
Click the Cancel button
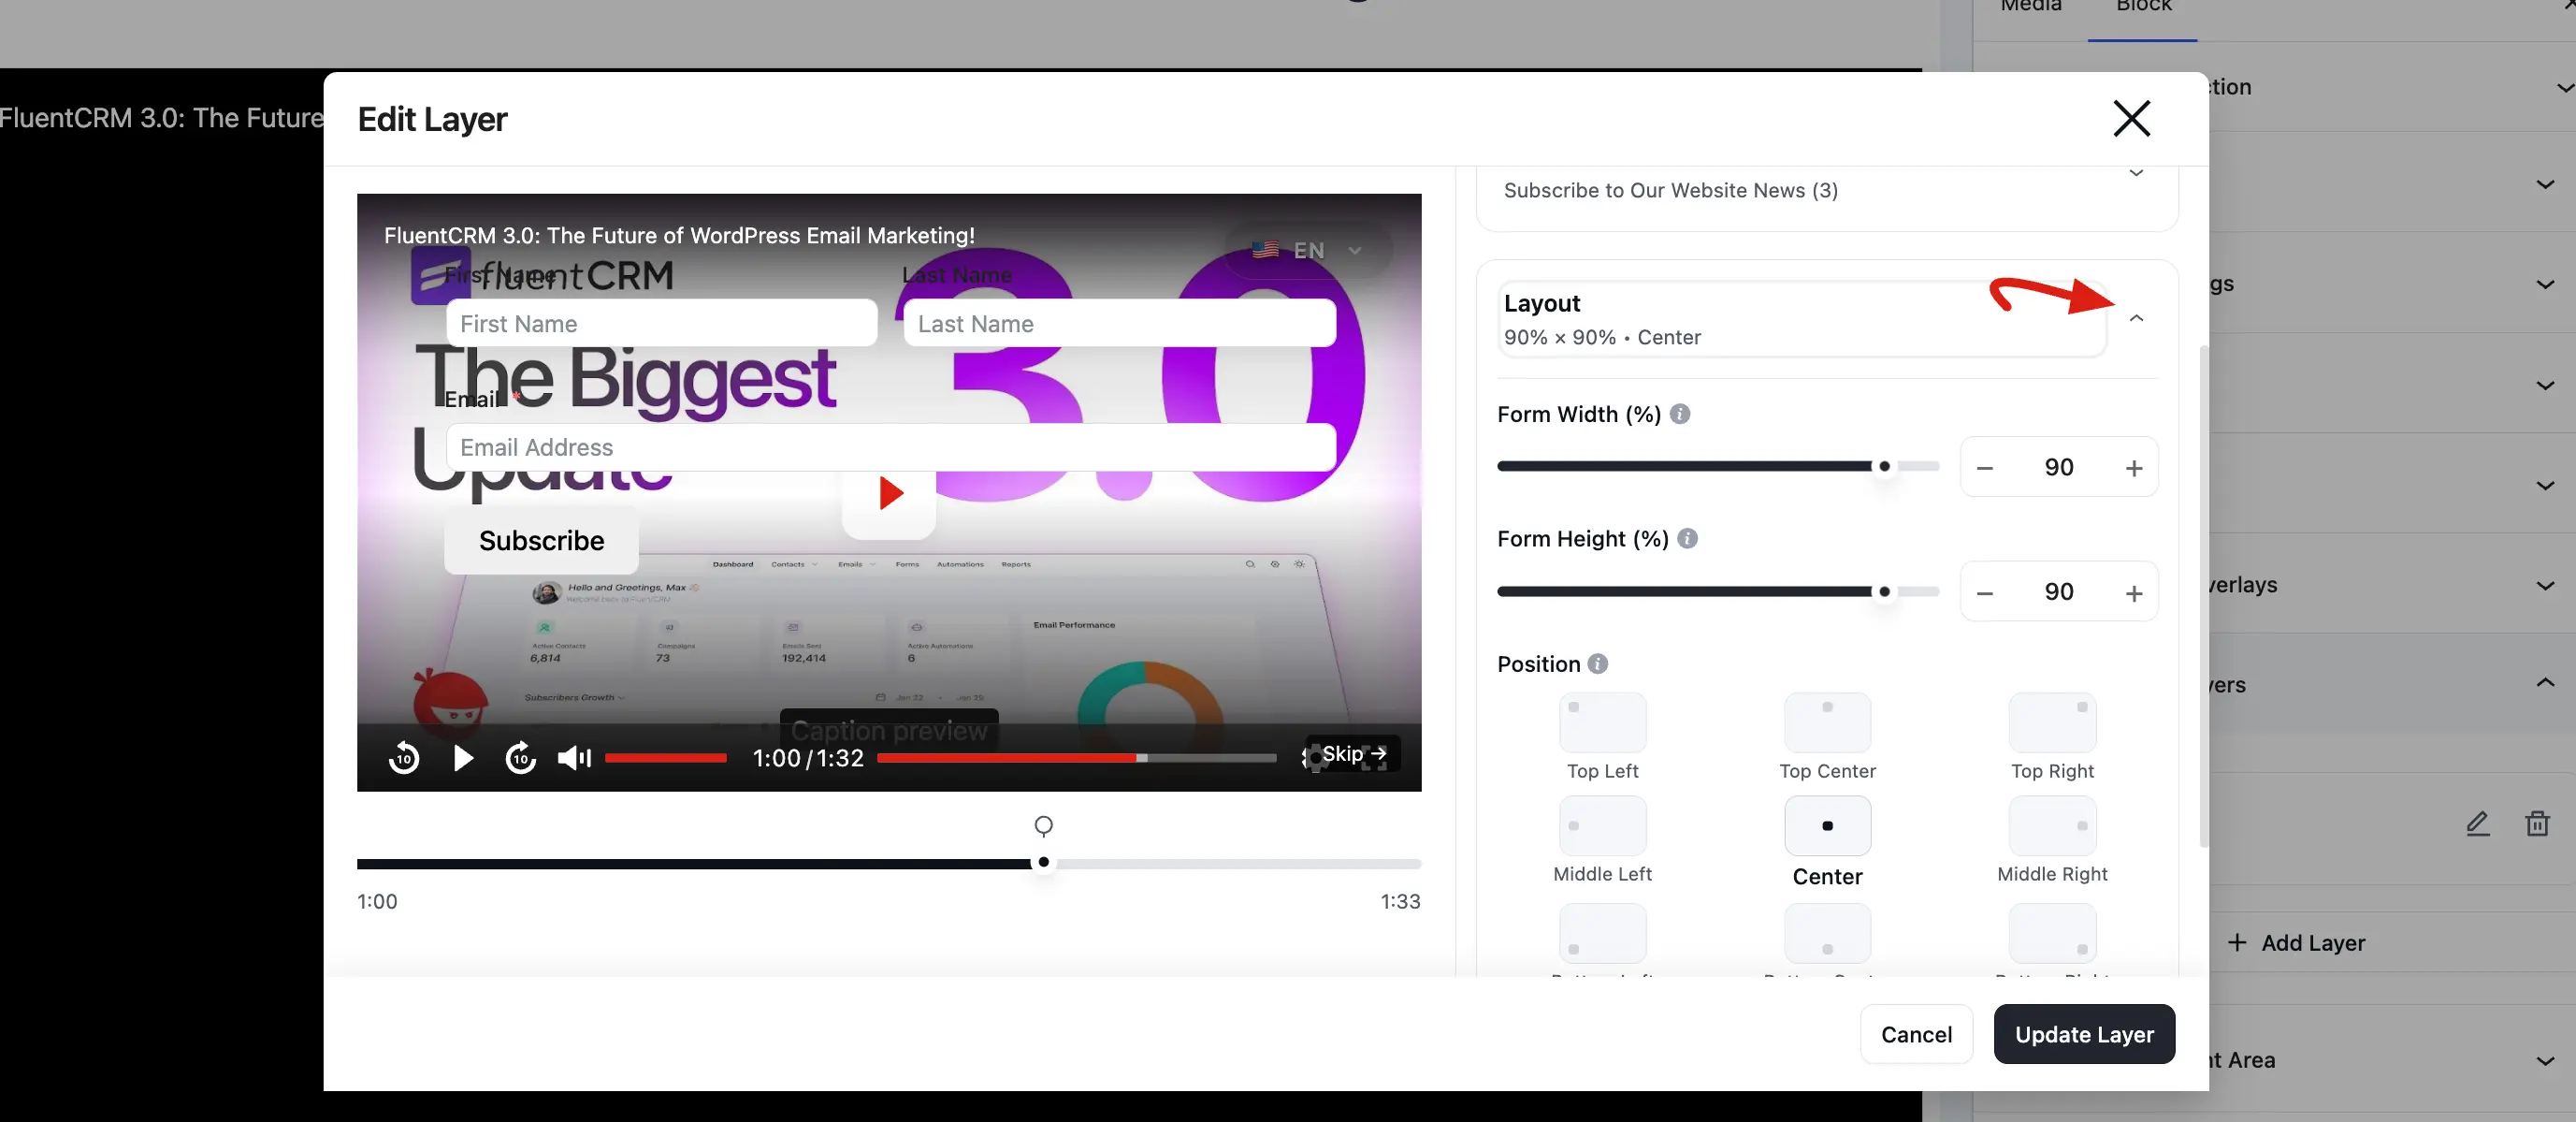(1916, 1034)
